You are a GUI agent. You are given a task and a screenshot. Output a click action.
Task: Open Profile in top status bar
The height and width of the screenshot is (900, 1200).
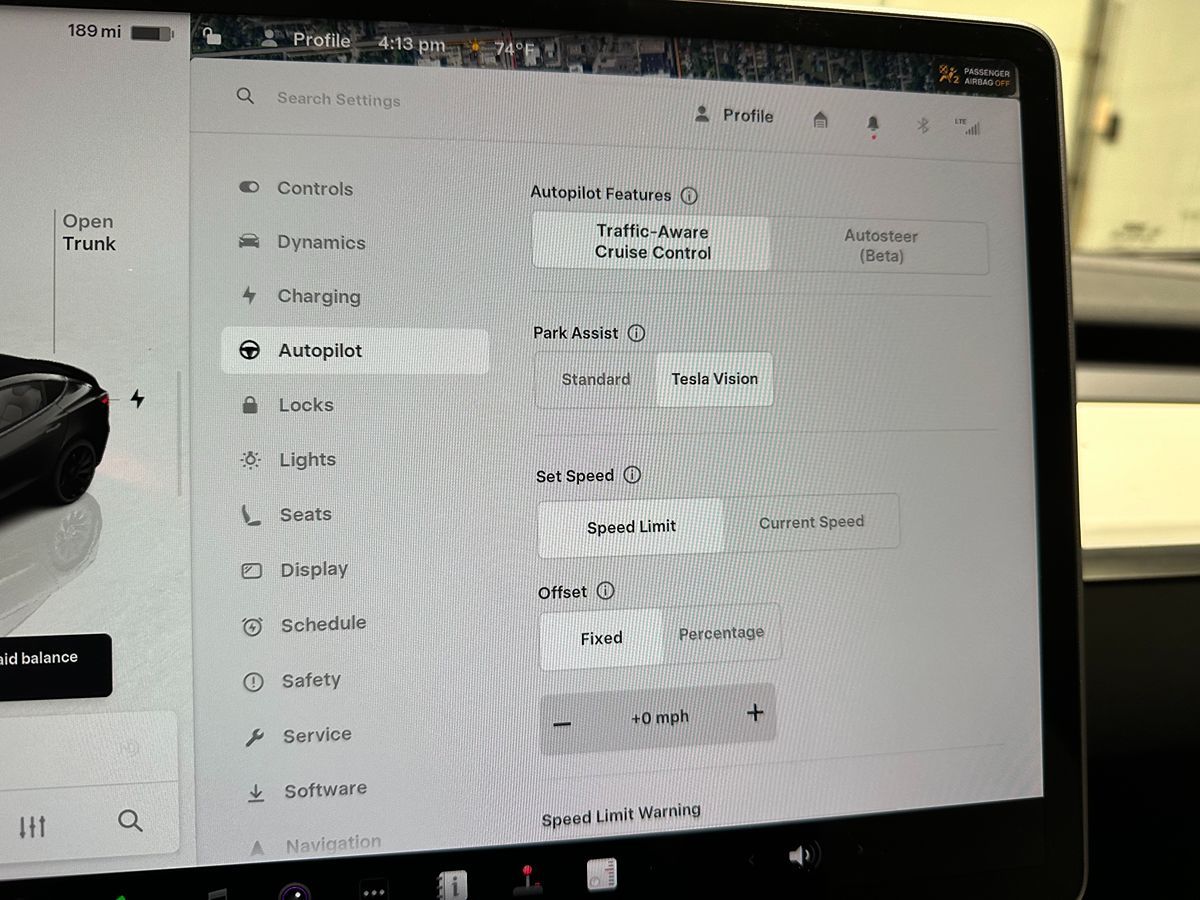305,40
